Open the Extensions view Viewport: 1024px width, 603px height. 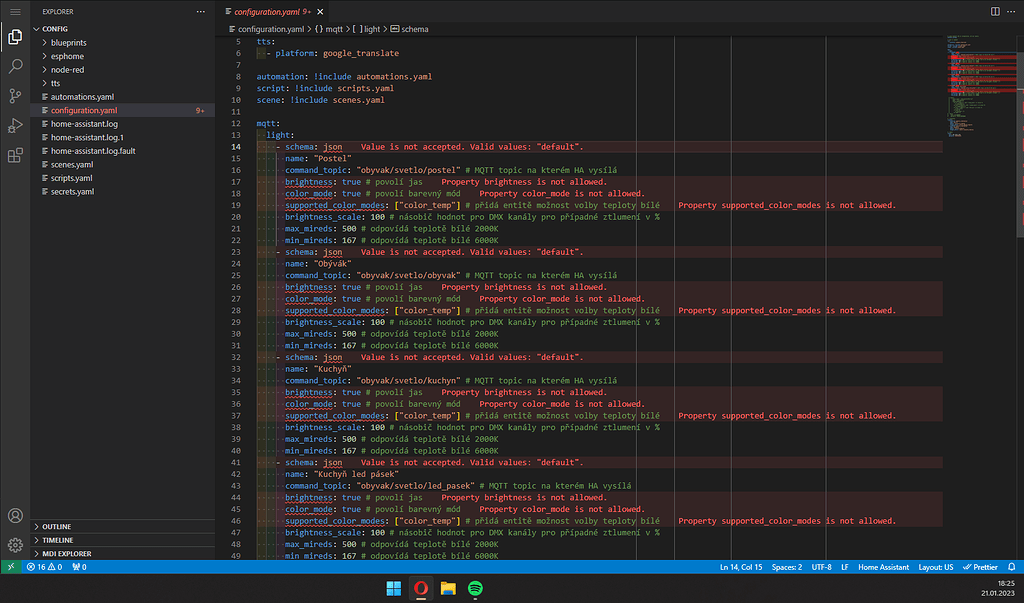[15, 155]
